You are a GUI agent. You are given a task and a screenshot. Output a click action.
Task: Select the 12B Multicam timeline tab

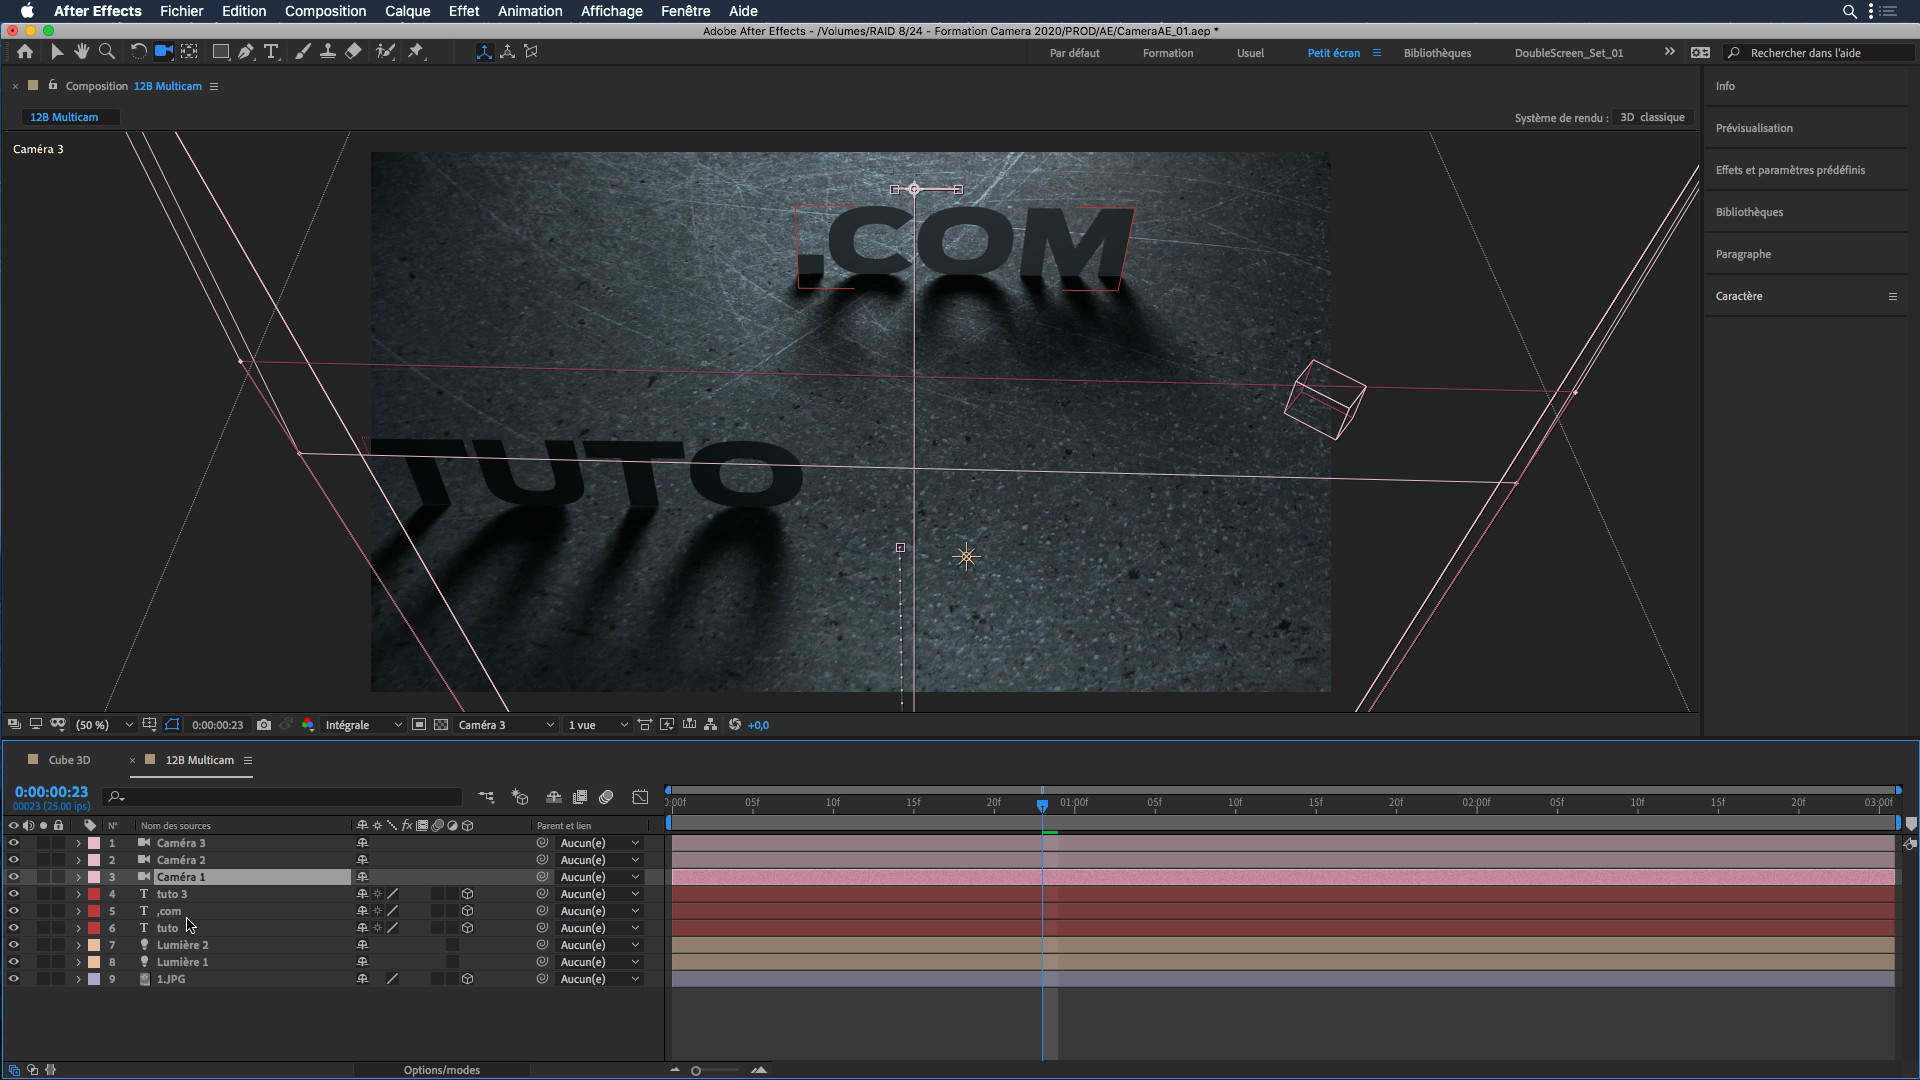point(199,760)
